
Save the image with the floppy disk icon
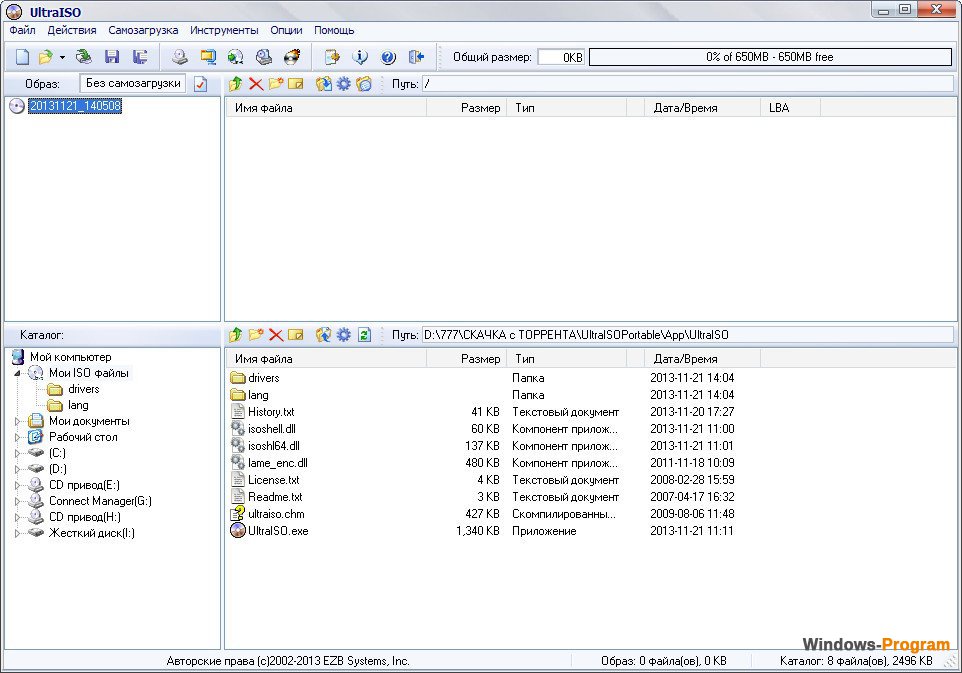click(x=112, y=57)
